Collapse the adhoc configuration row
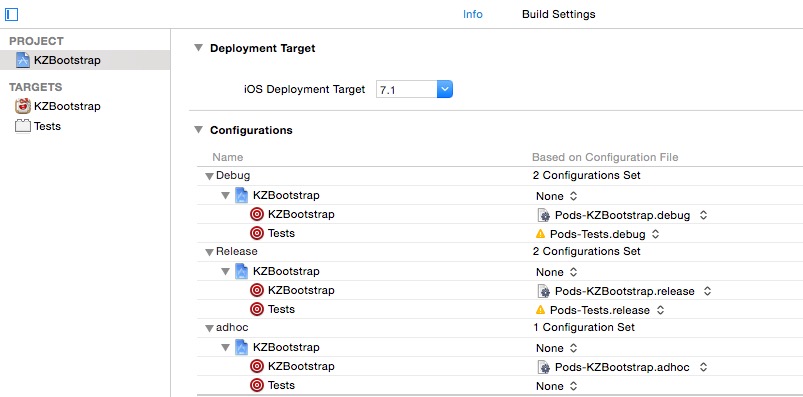 point(209,328)
